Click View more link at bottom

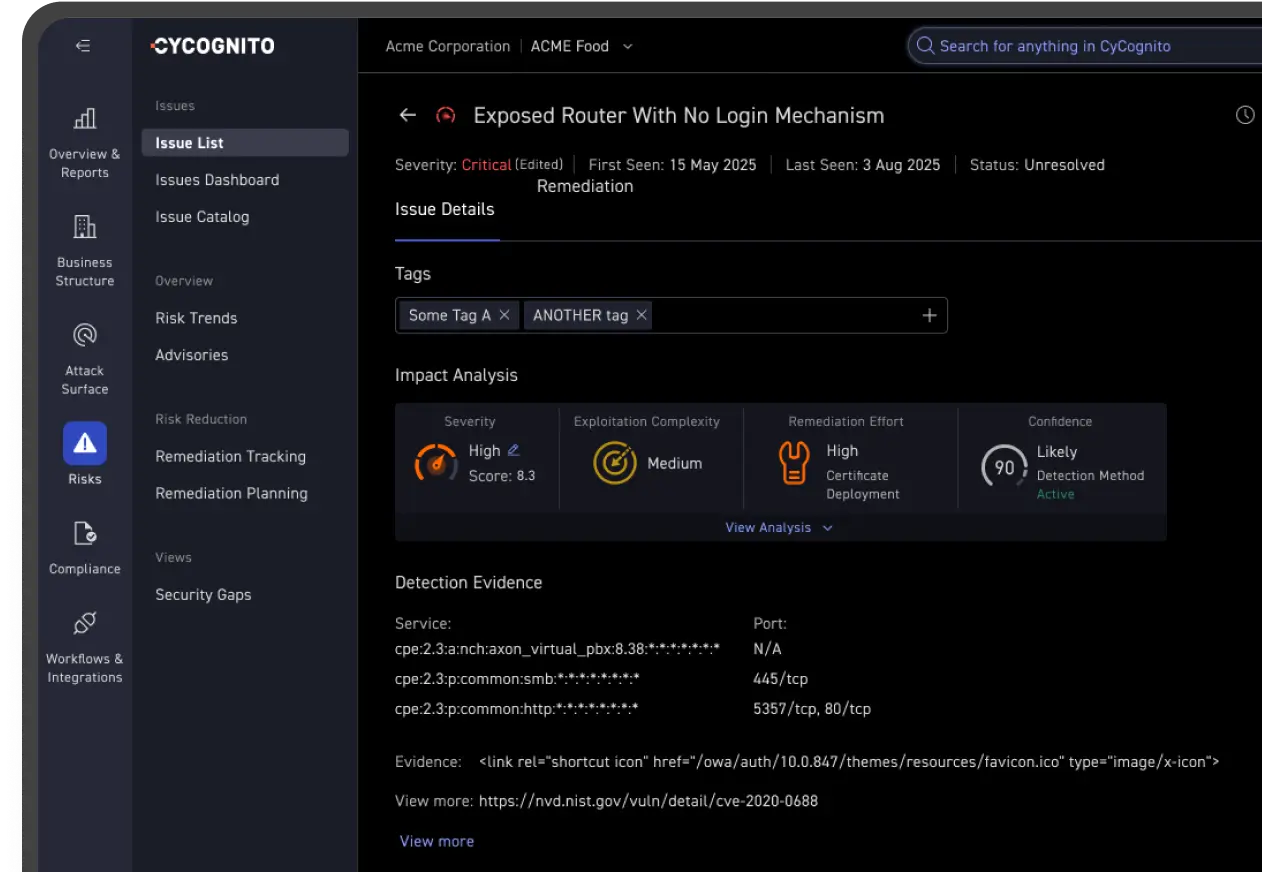tap(437, 841)
